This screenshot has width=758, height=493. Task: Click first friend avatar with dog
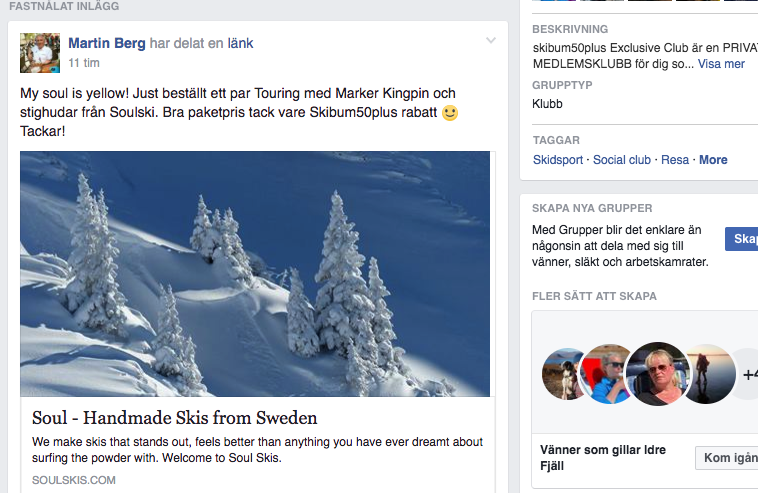(563, 375)
